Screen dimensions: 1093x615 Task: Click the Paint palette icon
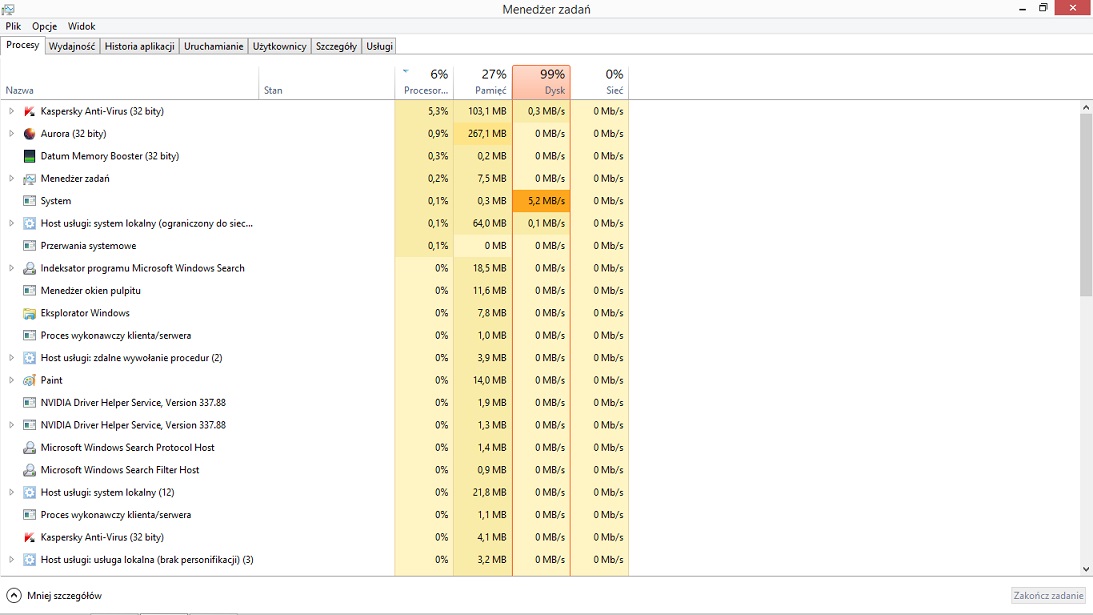(x=29, y=380)
